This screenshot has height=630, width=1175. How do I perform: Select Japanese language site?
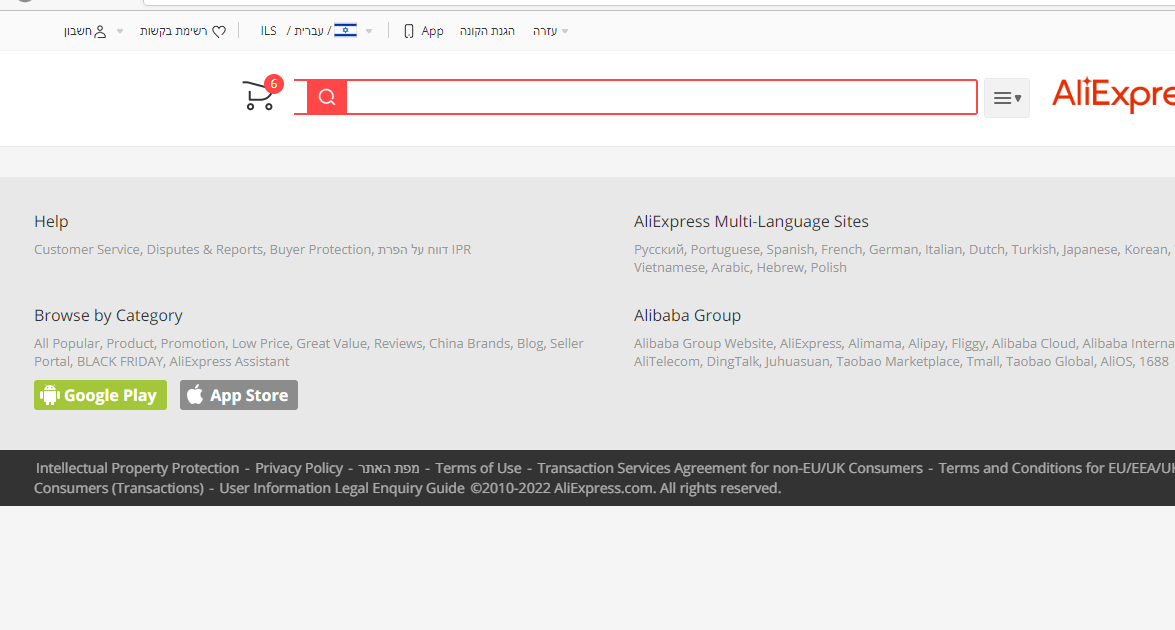pyautogui.click(x=1090, y=249)
